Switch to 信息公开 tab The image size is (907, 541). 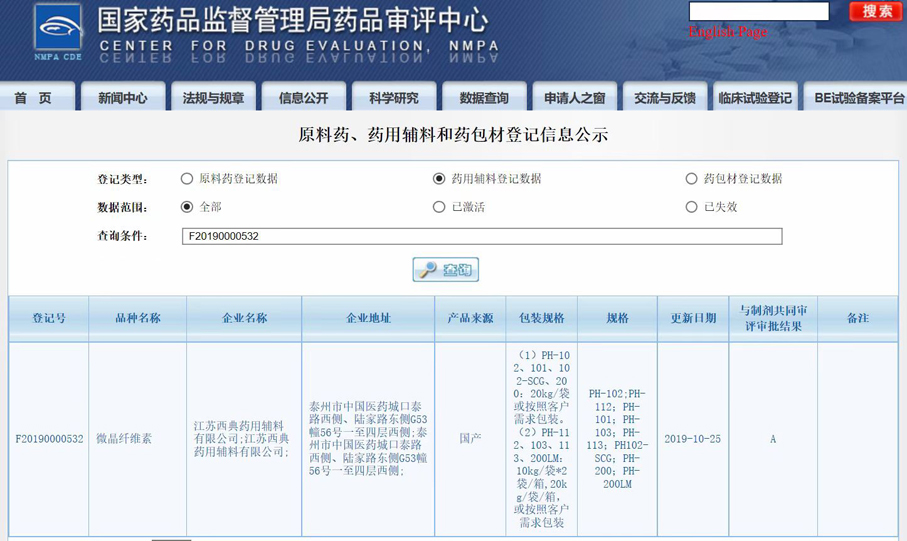[303, 98]
